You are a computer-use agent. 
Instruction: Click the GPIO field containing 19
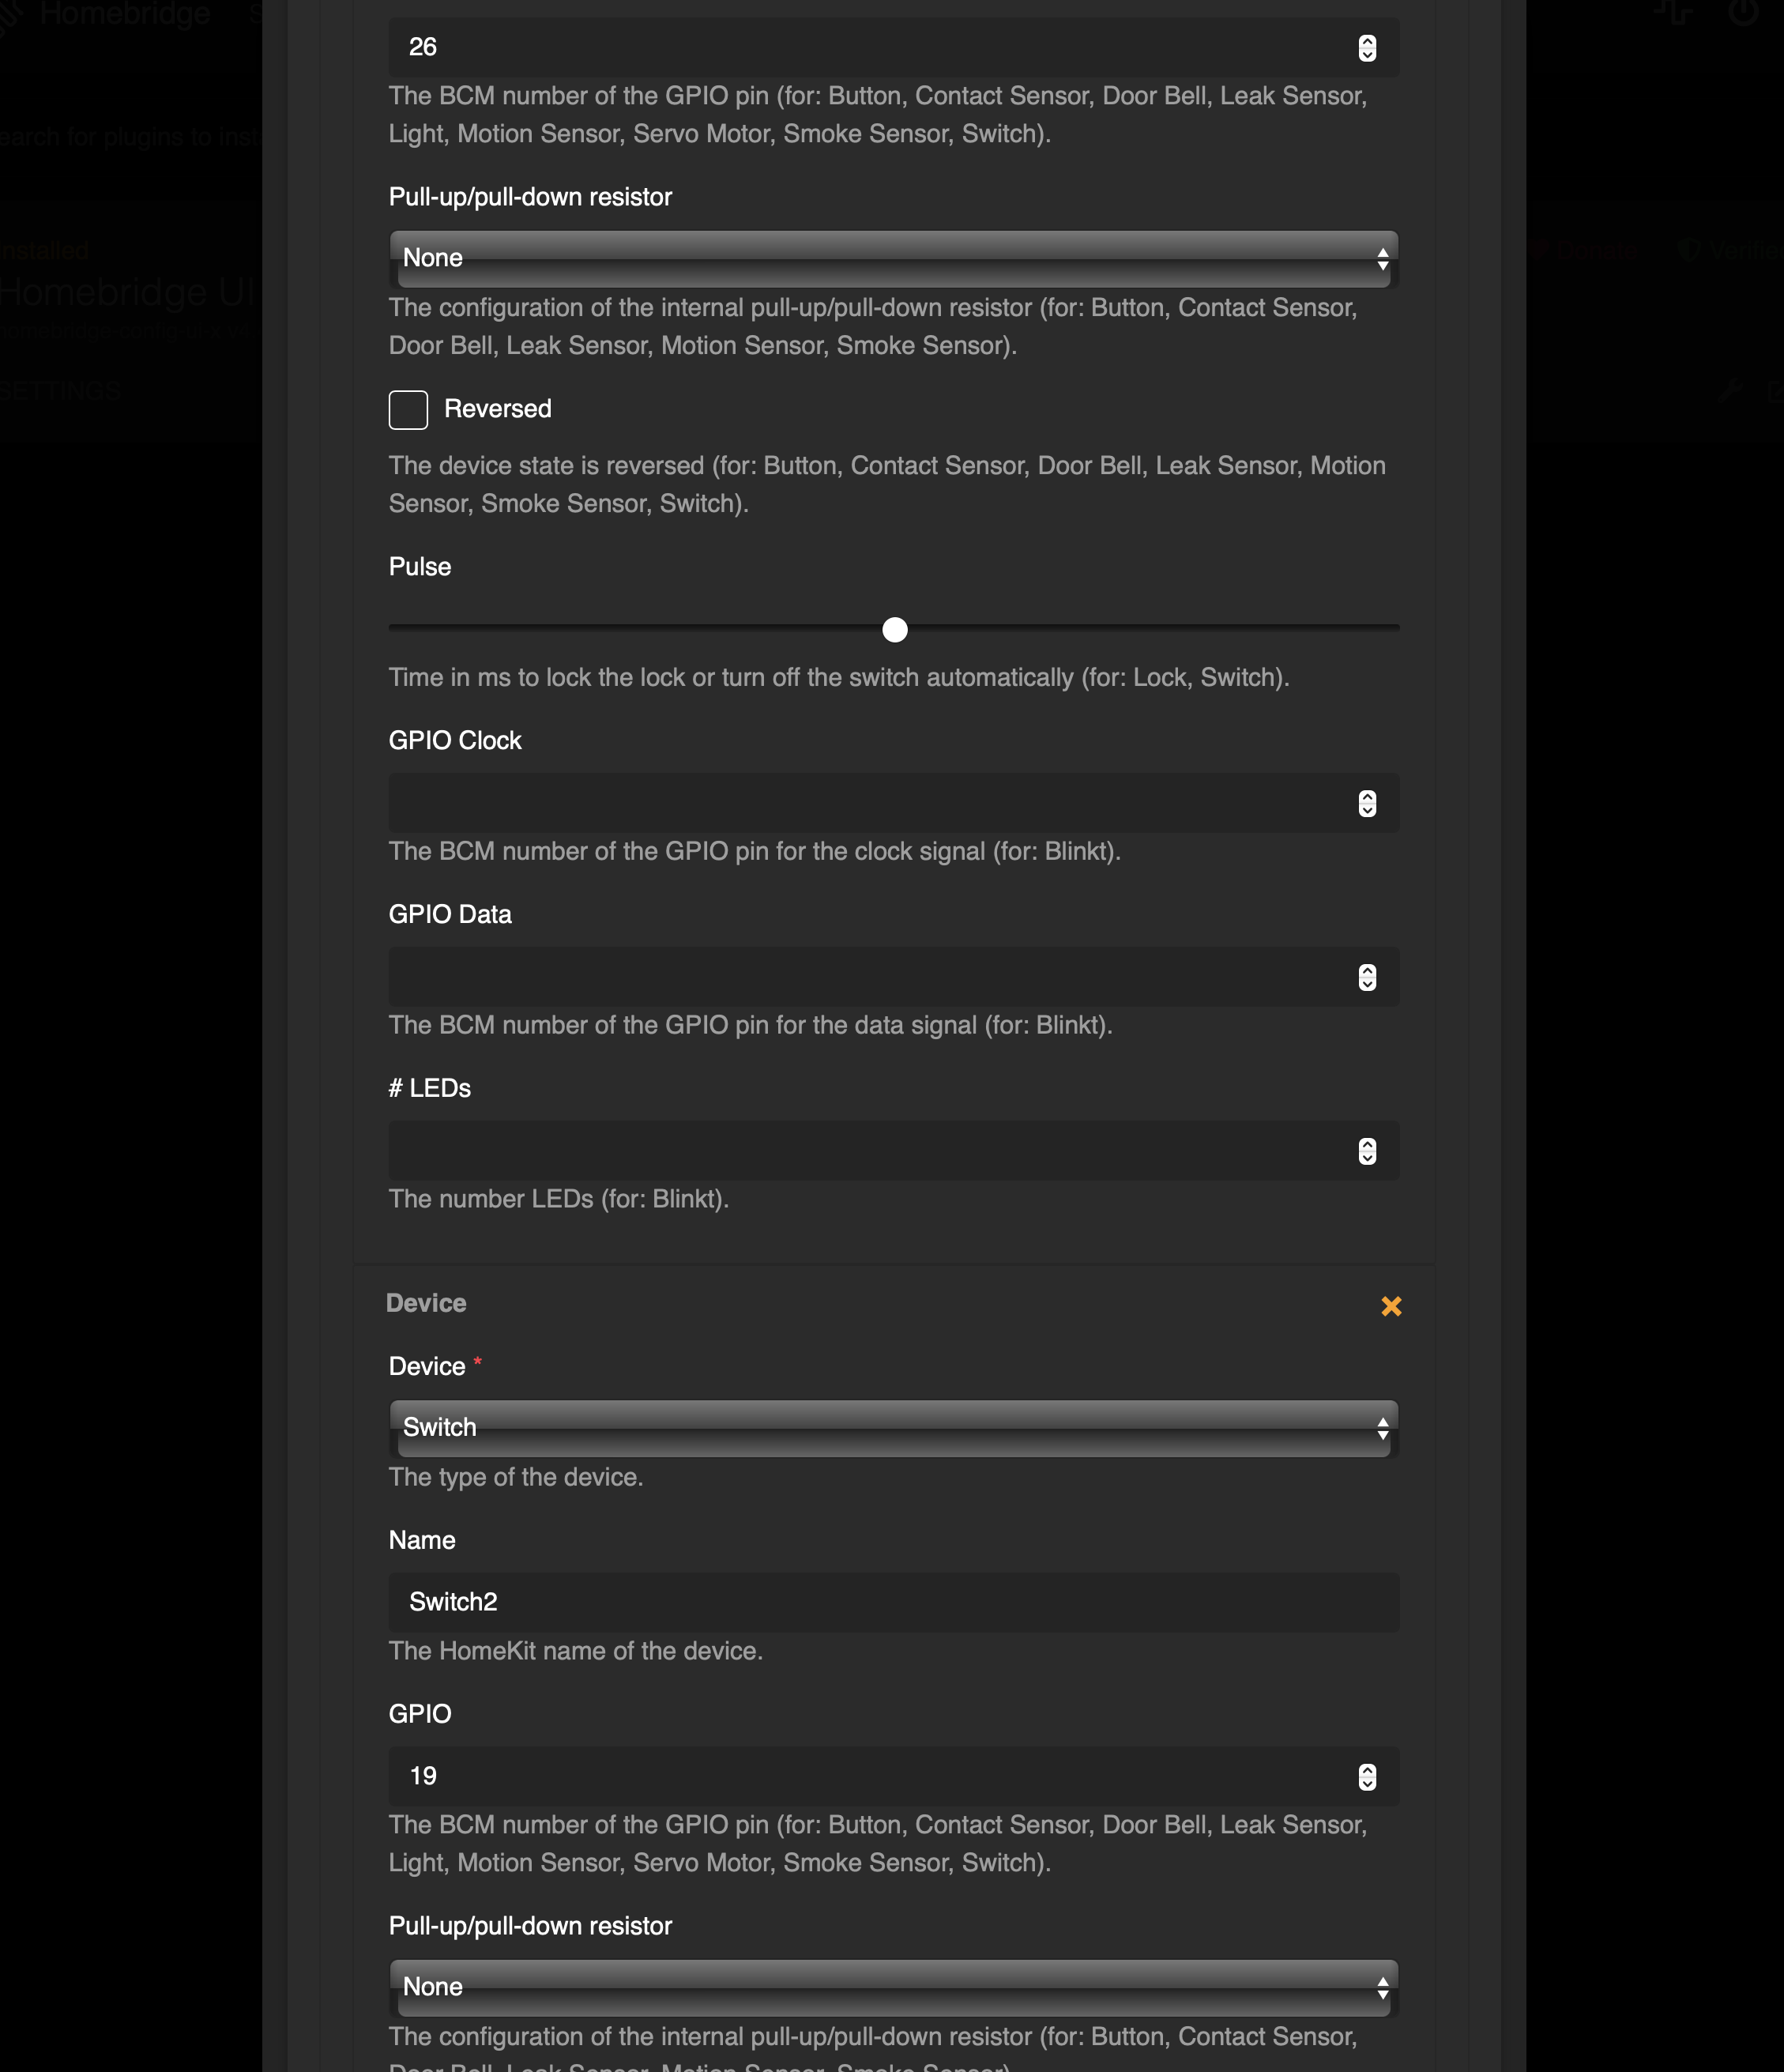pos(894,1777)
